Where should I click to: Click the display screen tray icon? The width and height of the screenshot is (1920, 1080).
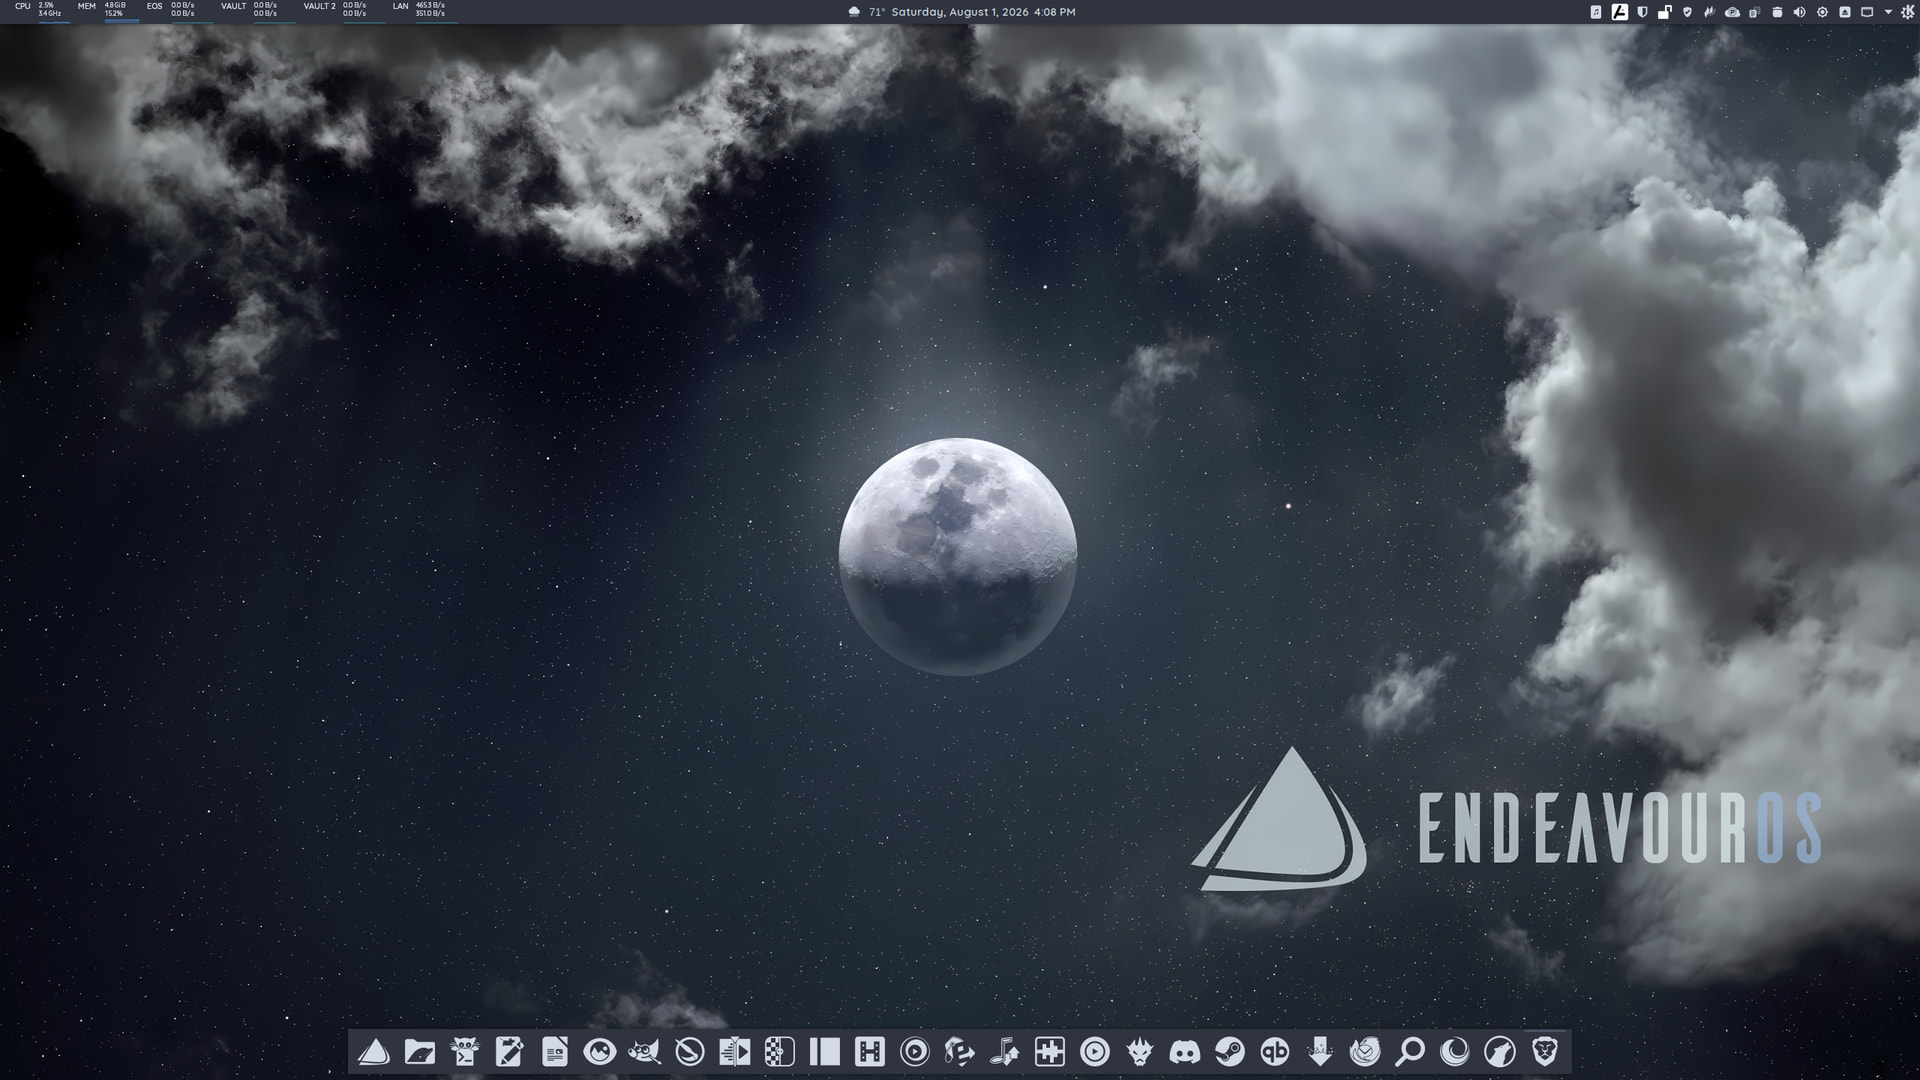[1867, 12]
